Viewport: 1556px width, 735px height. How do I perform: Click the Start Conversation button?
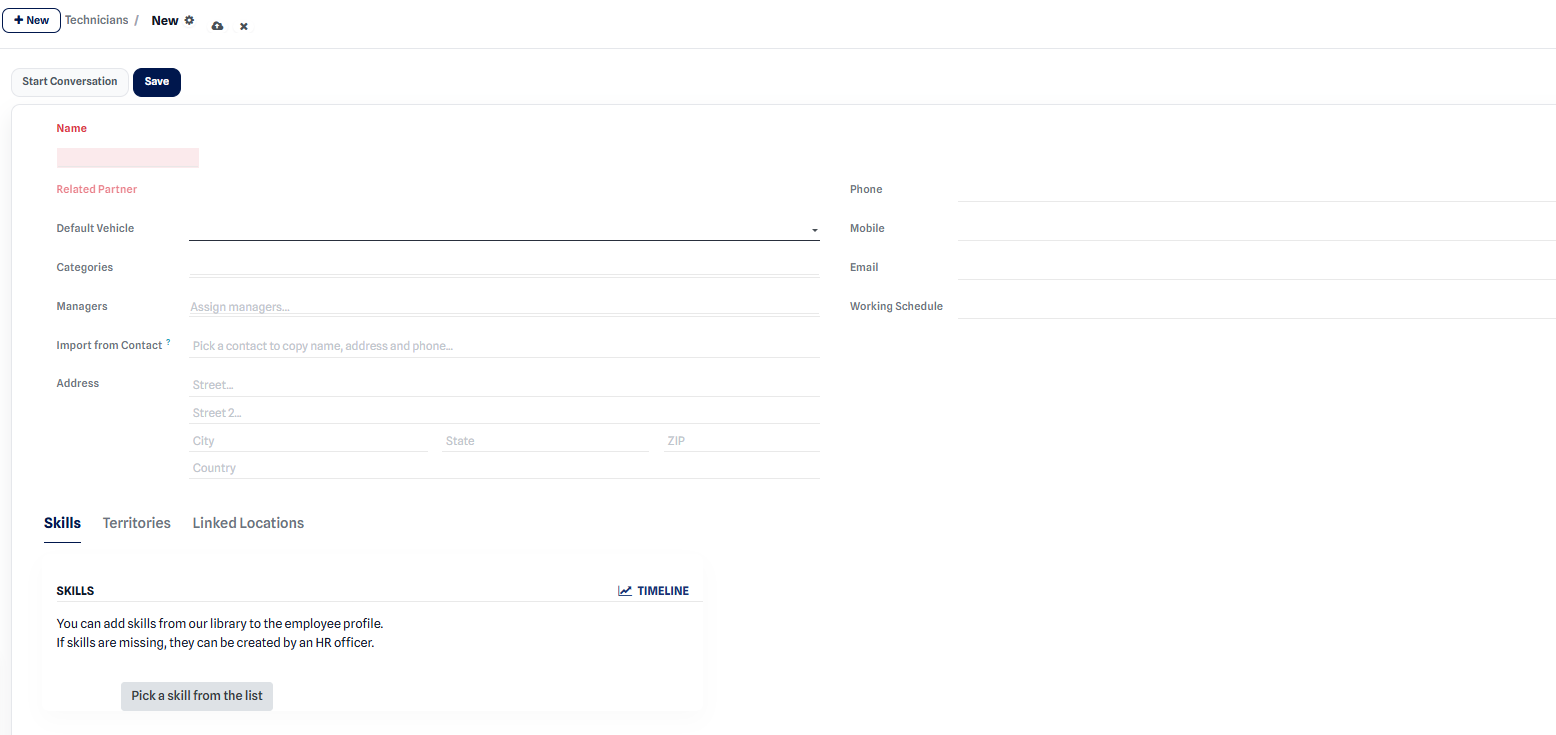click(70, 82)
